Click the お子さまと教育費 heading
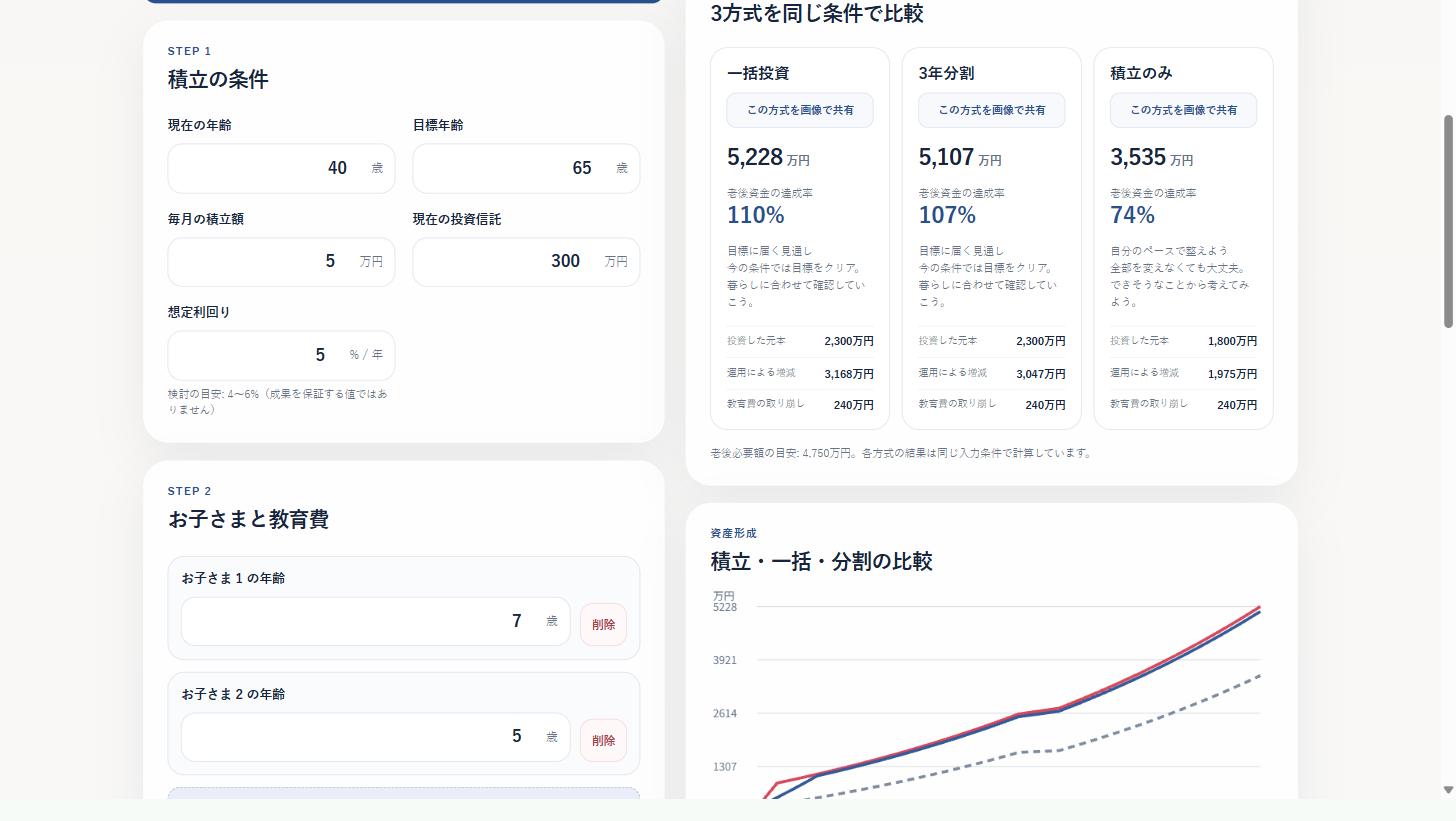 [x=248, y=519]
